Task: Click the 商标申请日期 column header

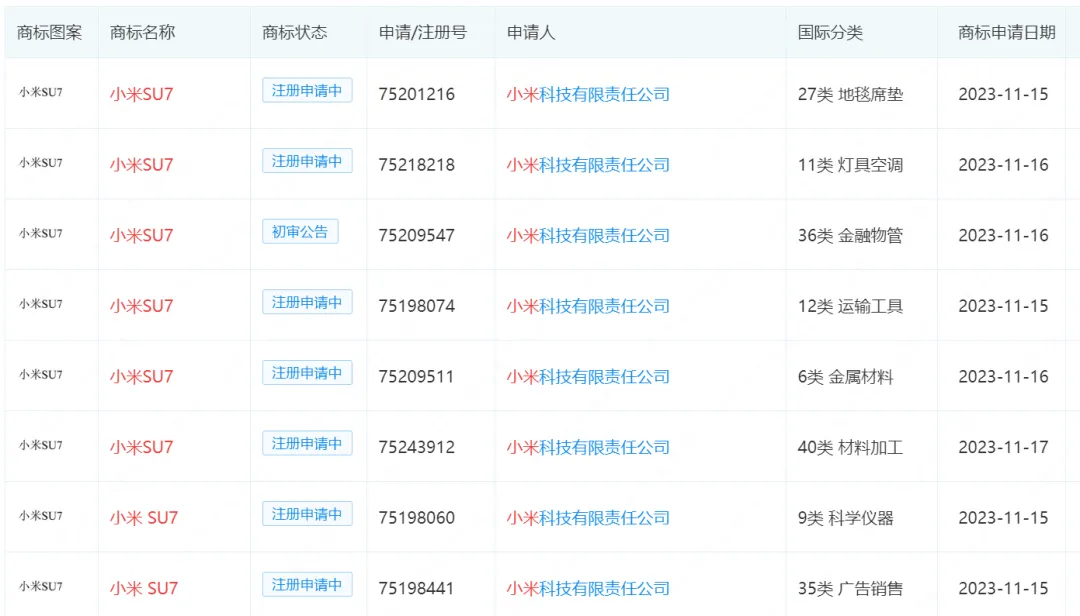Action: click(x=1007, y=32)
